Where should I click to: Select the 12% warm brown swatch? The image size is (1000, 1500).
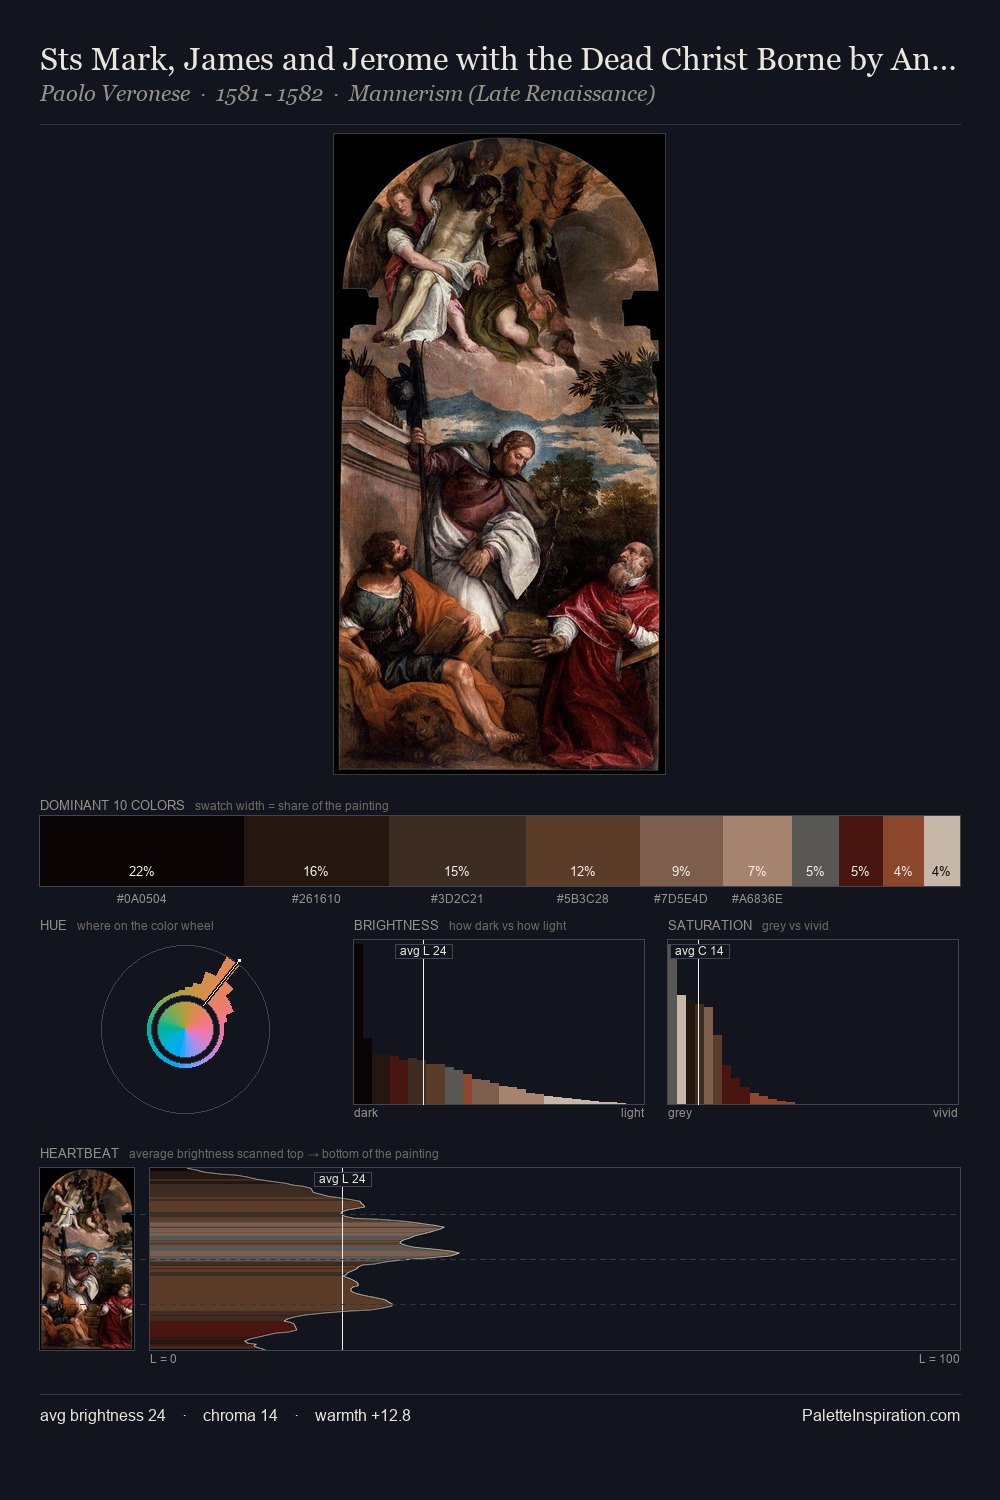click(x=583, y=851)
